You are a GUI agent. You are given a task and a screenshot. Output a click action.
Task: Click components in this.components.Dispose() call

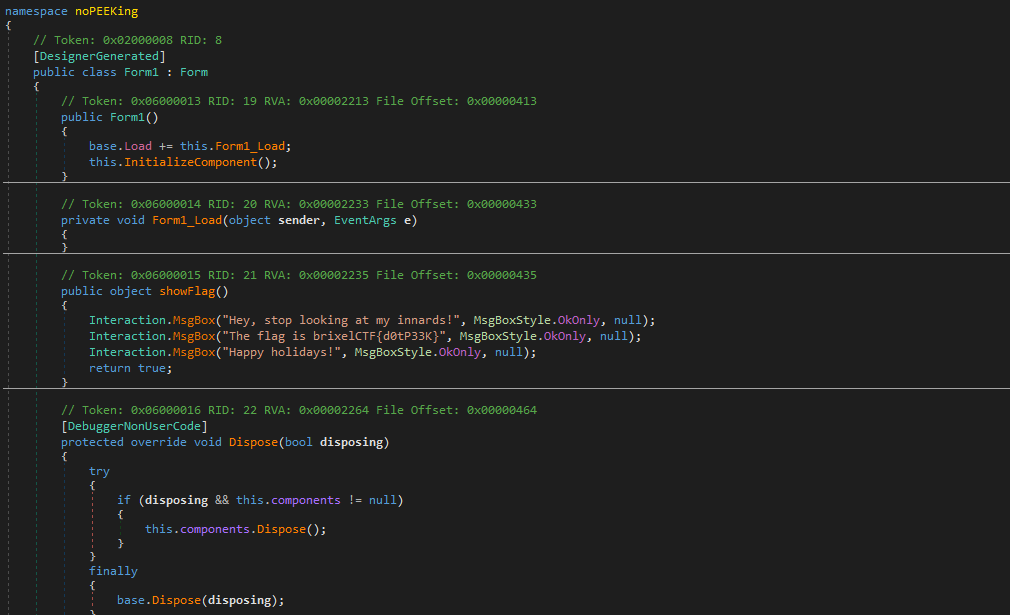pyautogui.click(x=215, y=529)
